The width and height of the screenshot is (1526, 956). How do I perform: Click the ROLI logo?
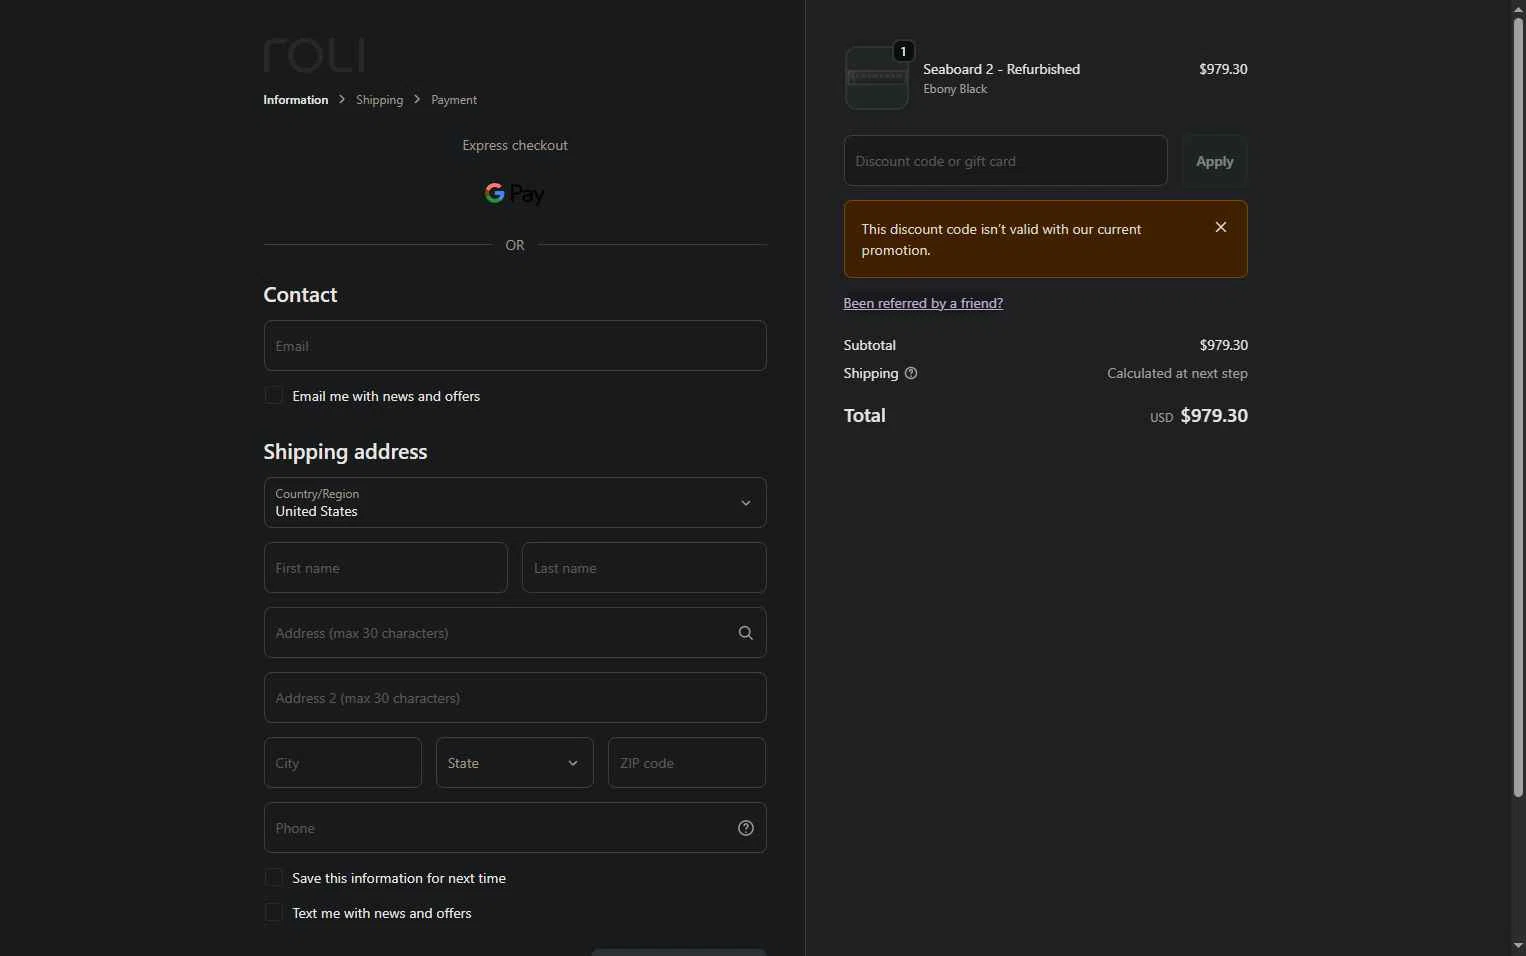(314, 56)
